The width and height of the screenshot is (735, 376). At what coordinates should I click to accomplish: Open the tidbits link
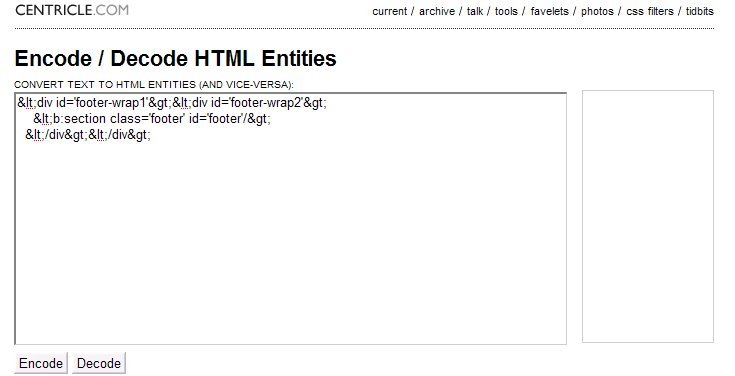pos(700,11)
